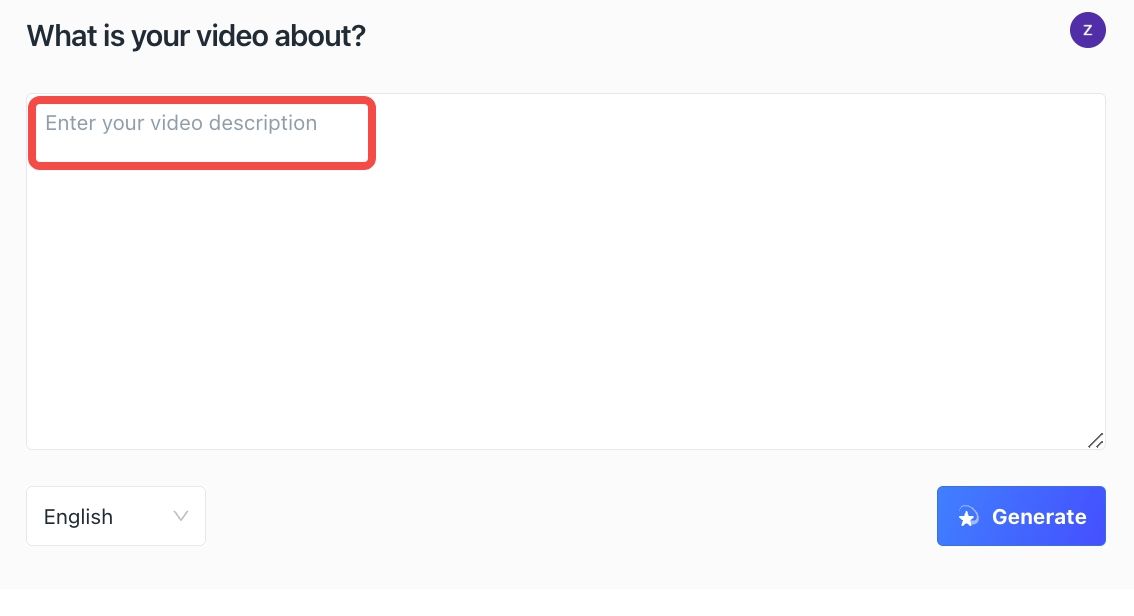Image resolution: width=1134 pixels, height=616 pixels.
Task: Click the diagonal resize grip icon
Action: (1095, 440)
